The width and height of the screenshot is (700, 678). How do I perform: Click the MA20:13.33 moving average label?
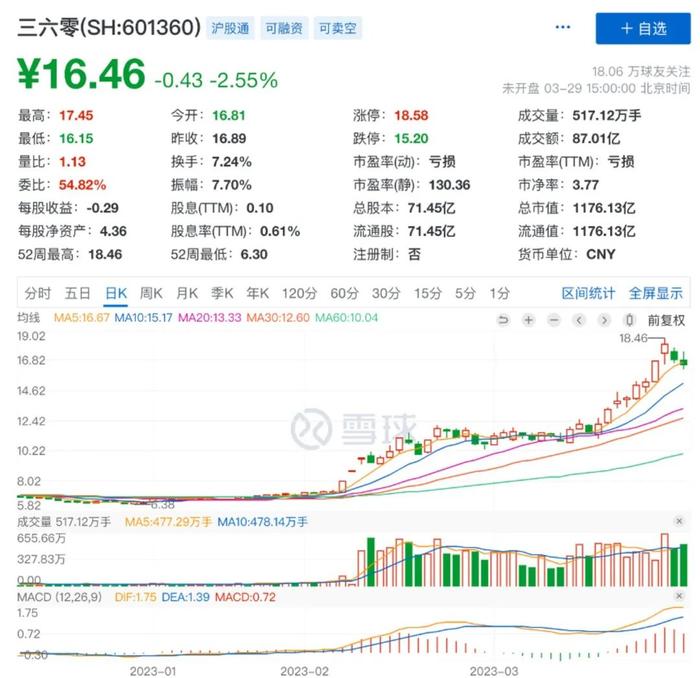pos(209,318)
